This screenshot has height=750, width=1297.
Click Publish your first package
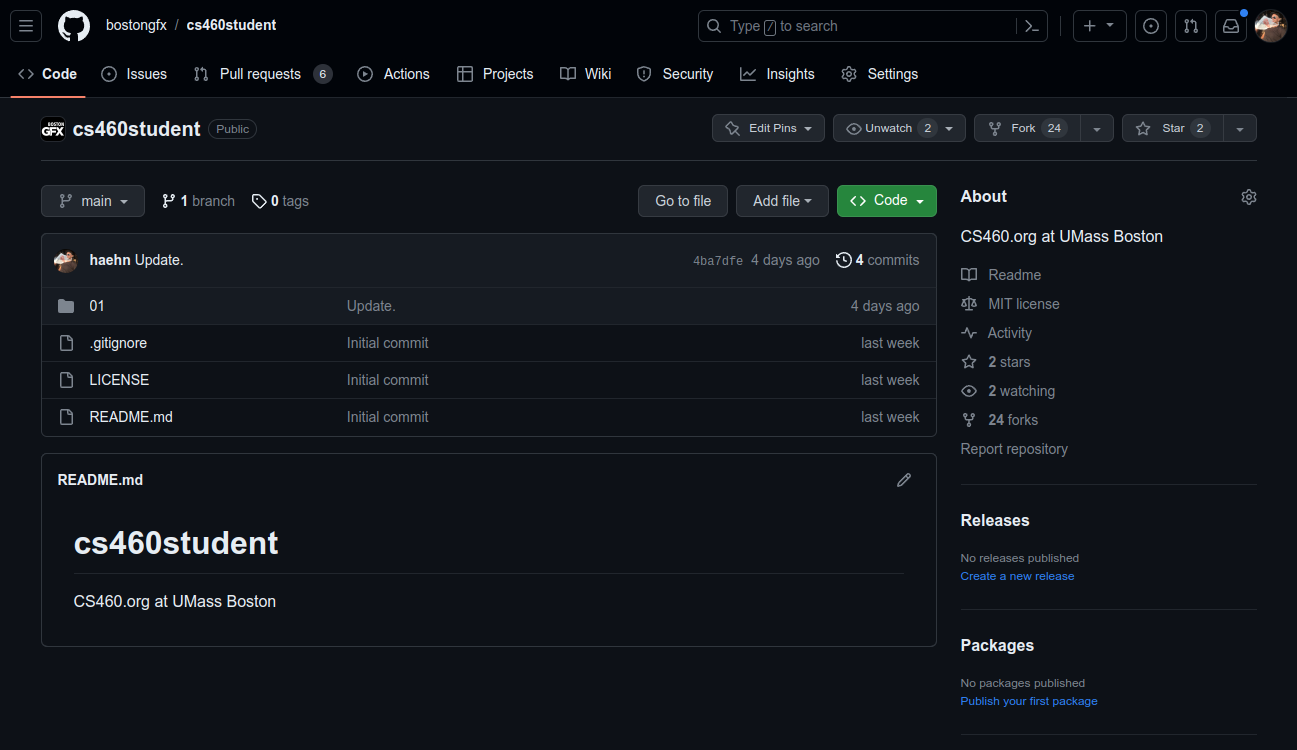[x=1029, y=701]
